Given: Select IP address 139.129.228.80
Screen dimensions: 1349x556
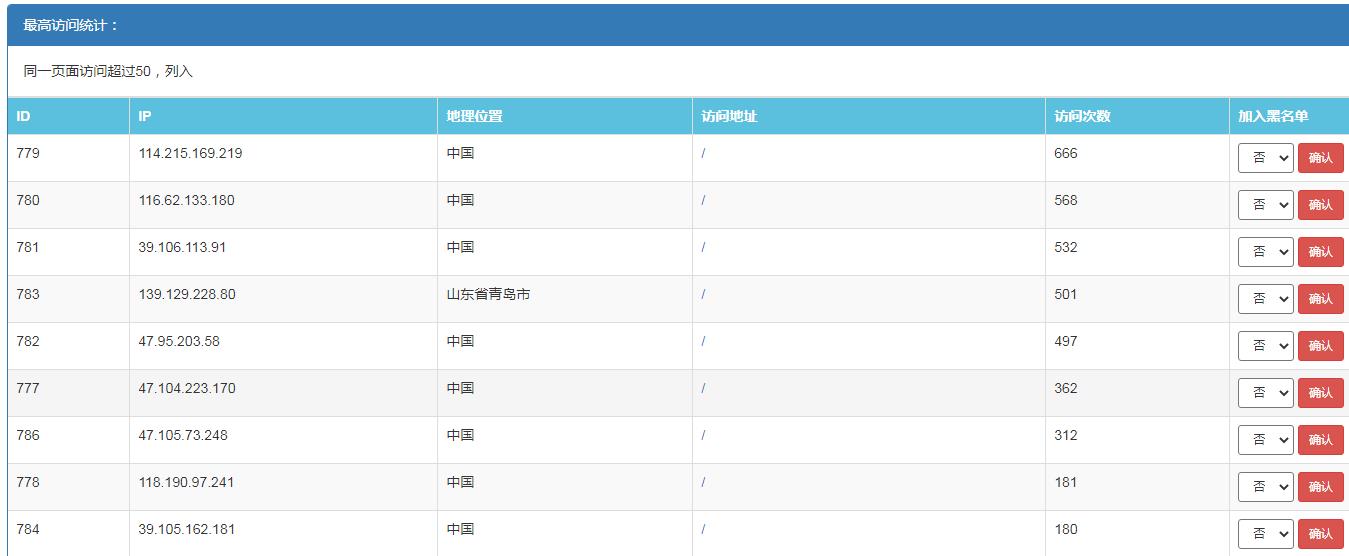Looking at the screenshot, I should click(187, 295).
